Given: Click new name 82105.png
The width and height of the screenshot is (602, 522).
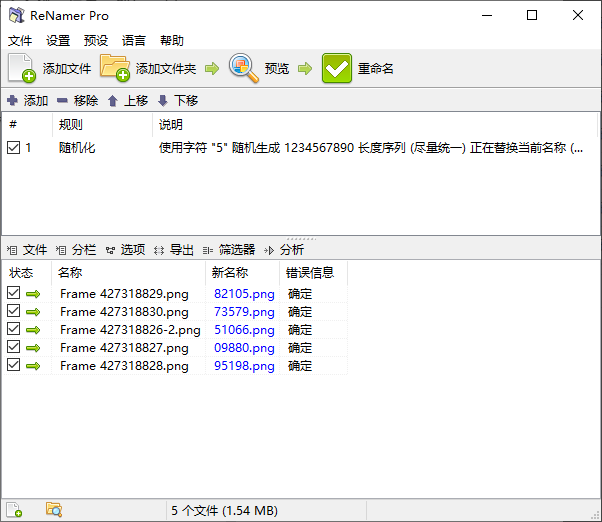Looking at the screenshot, I should [244, 294].
